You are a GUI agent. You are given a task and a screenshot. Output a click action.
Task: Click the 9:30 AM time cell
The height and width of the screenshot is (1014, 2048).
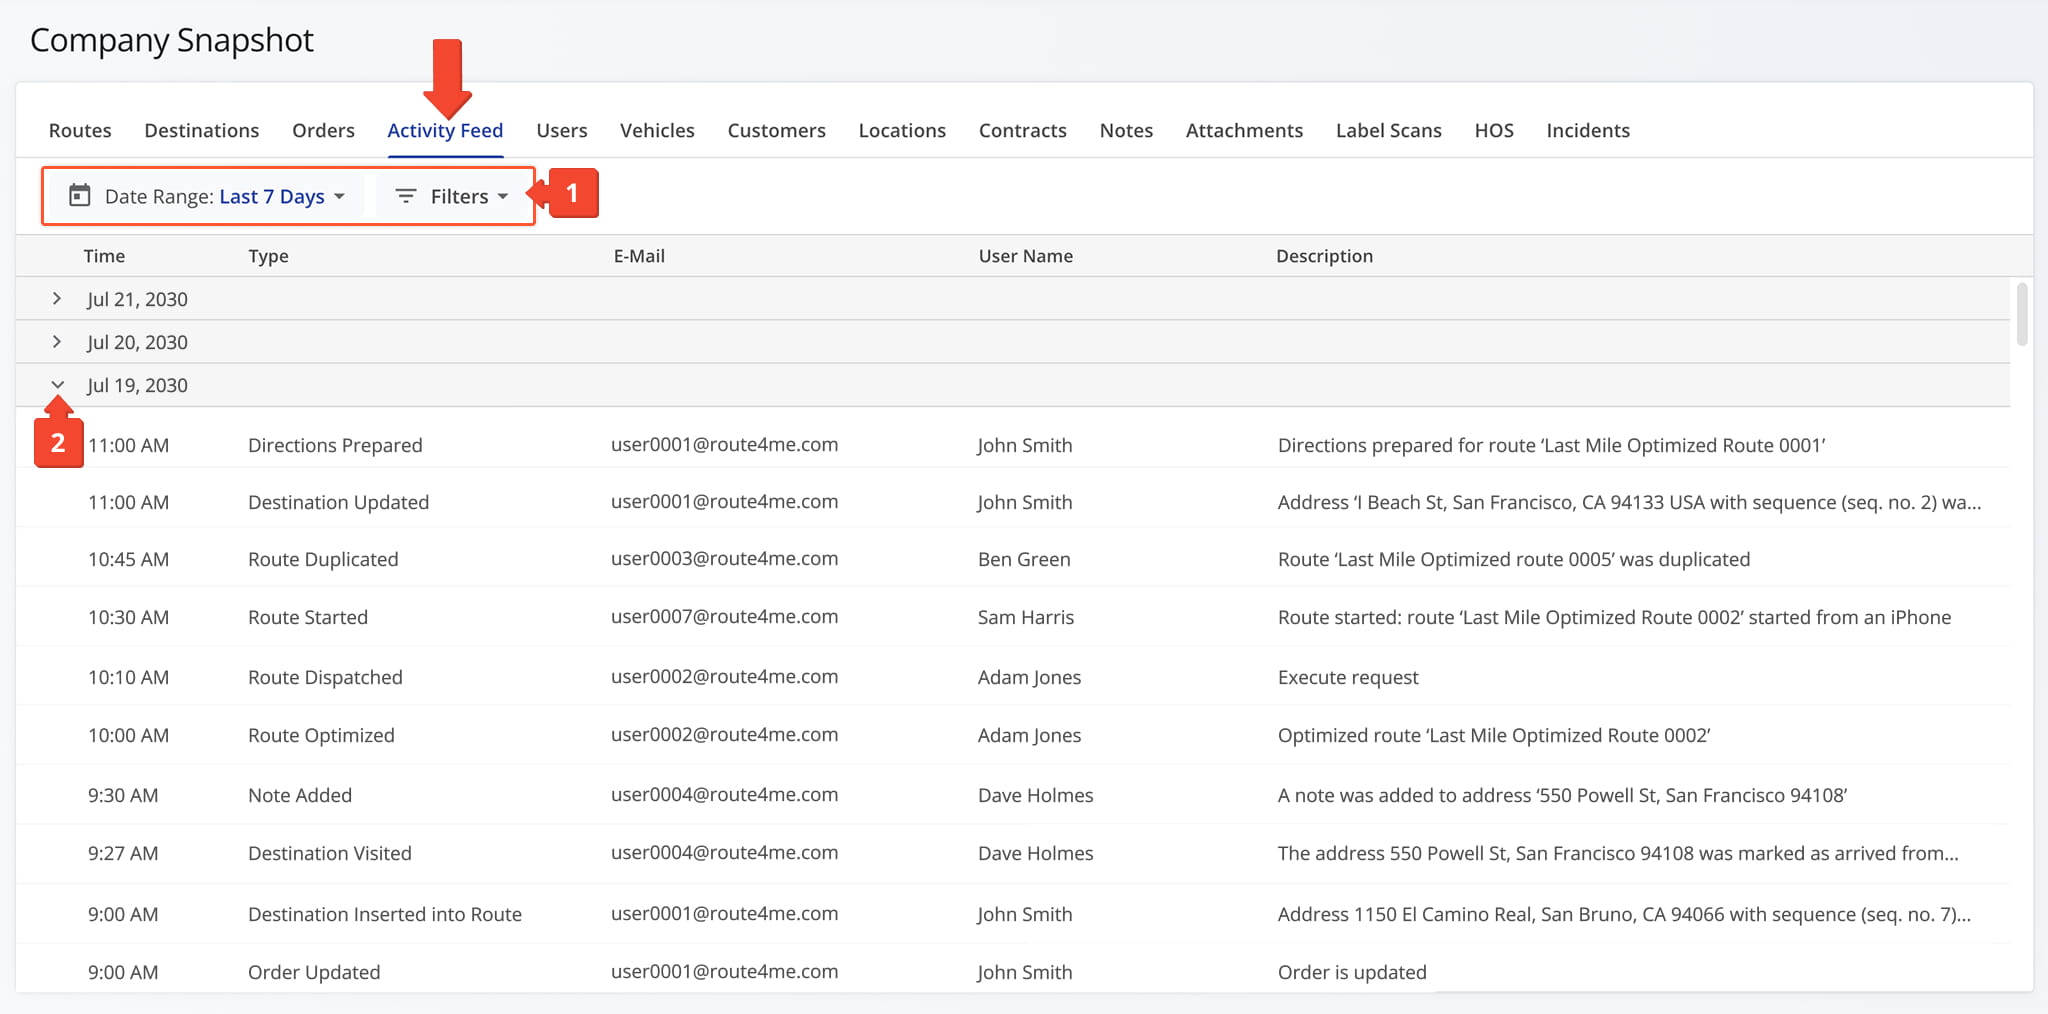click(123, 795)
